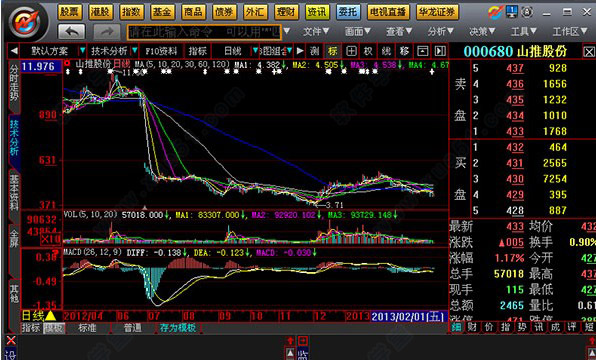Switch to the 模板 template toggle
The height and width of the screenshot is (360, 596).
tap(54, 328)
